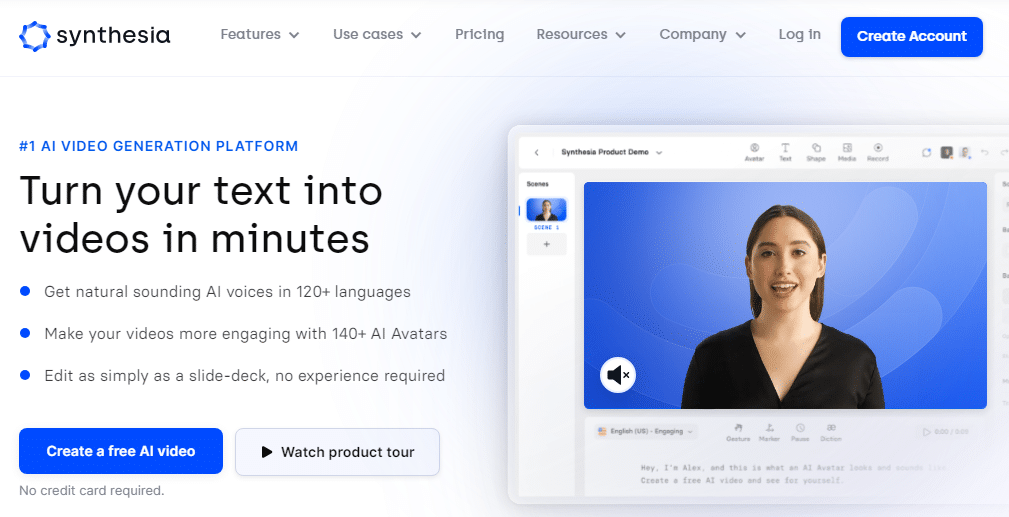Select the Avatar tool in the editor
The height and width of the screenshot is (517, 1009).
[x=754, y=151]
